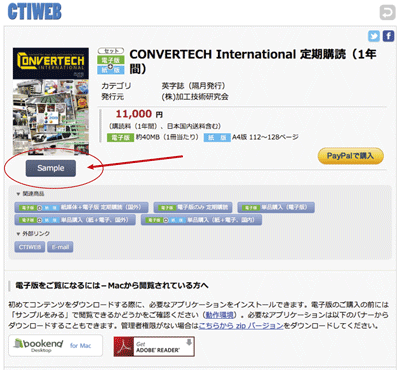Screen dimensions: 400x370
Task: Click the gray back arrow icon
Action: 387,13
